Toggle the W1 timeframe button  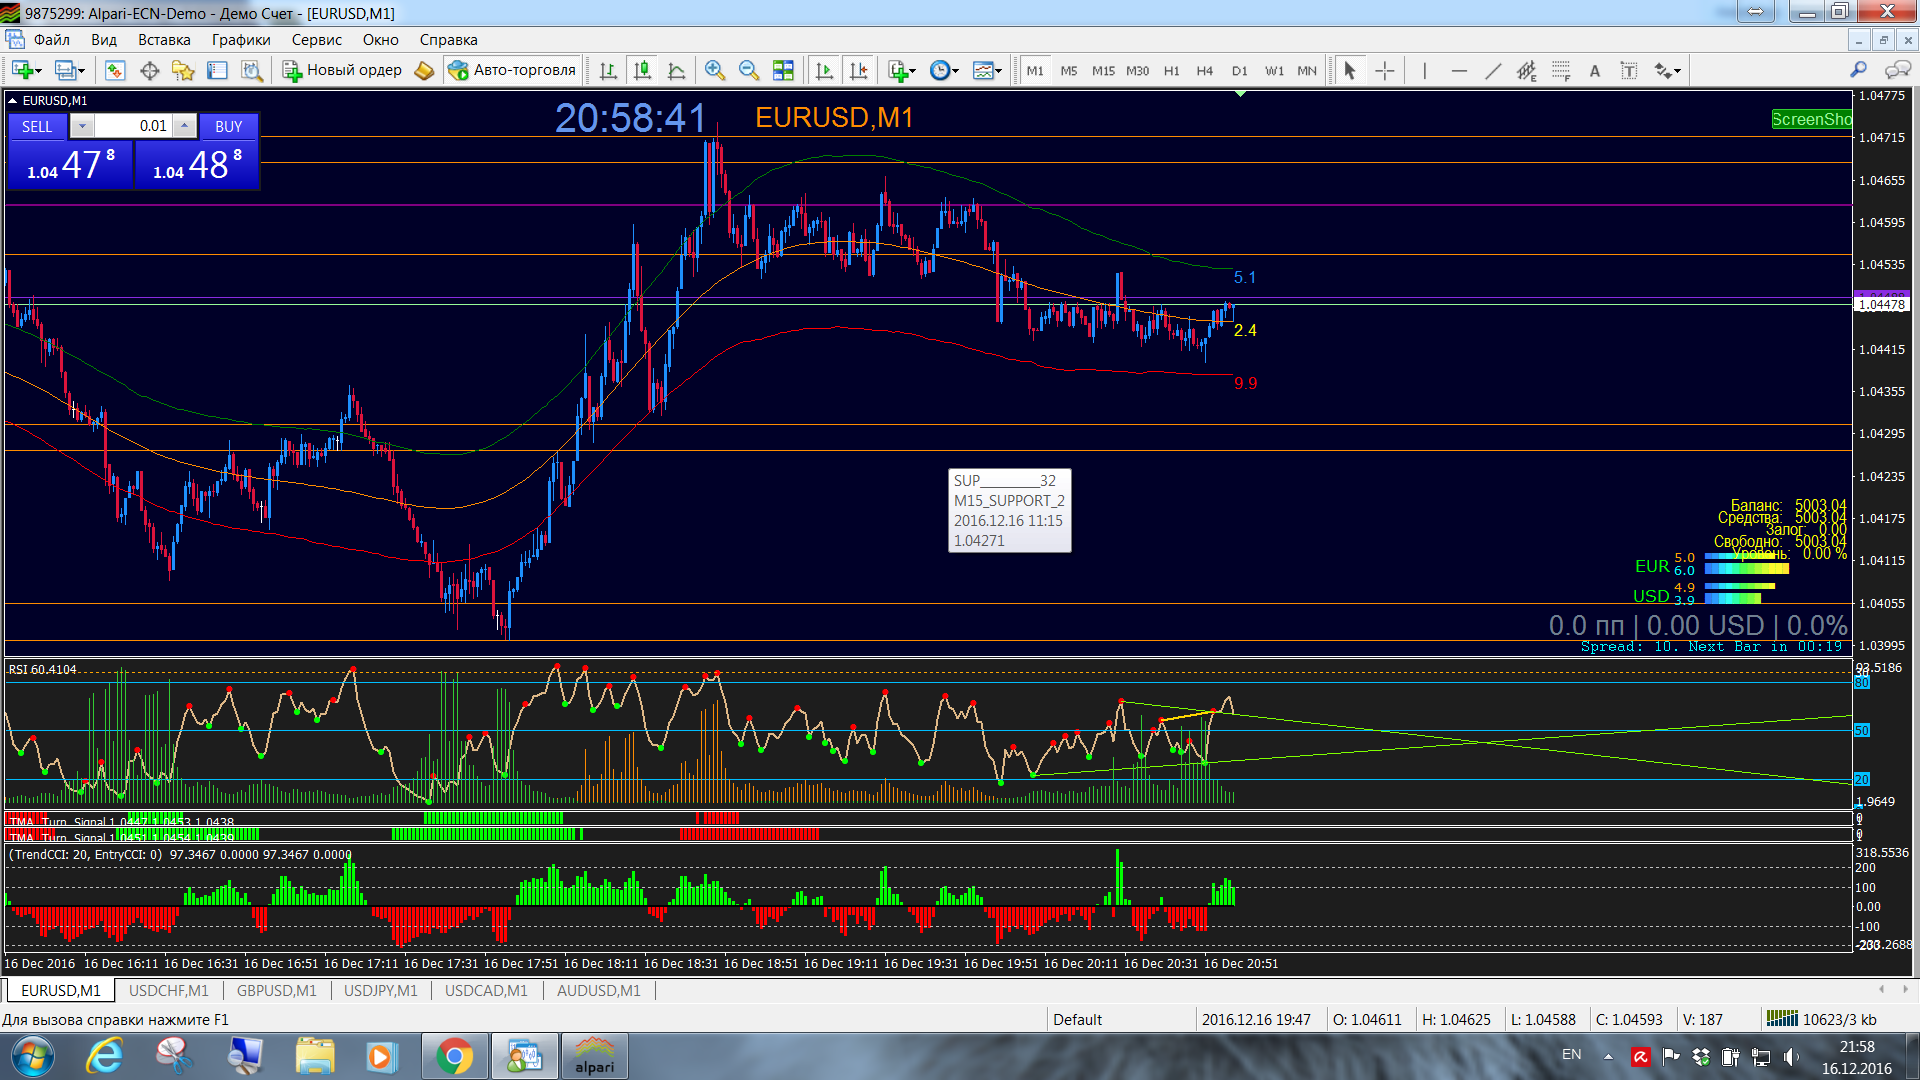coord(1274,70)
